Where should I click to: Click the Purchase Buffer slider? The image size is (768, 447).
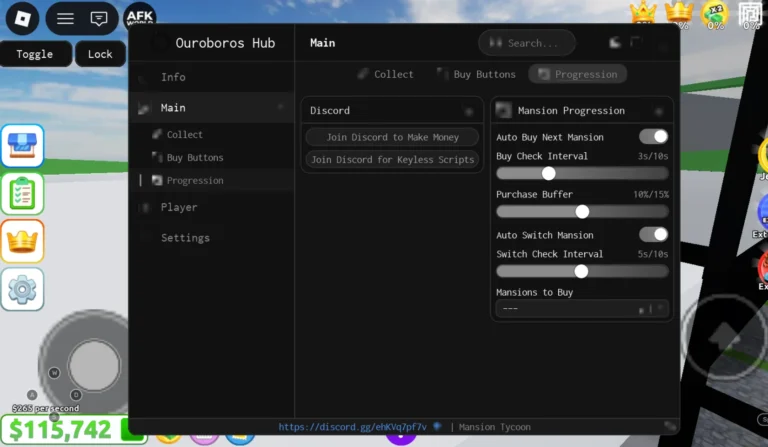click(x=582, y=212)
